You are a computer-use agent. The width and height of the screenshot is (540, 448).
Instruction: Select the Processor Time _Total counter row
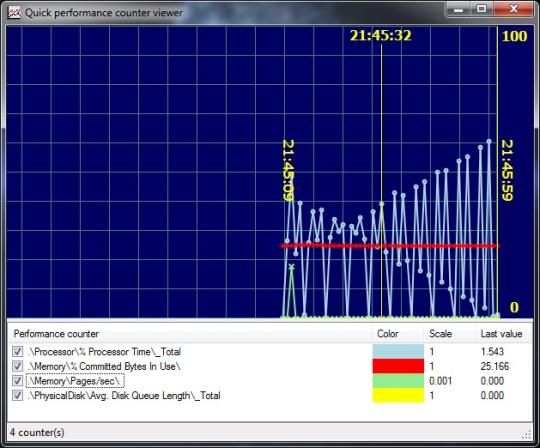pyautogui.click(x=270, y=352)
